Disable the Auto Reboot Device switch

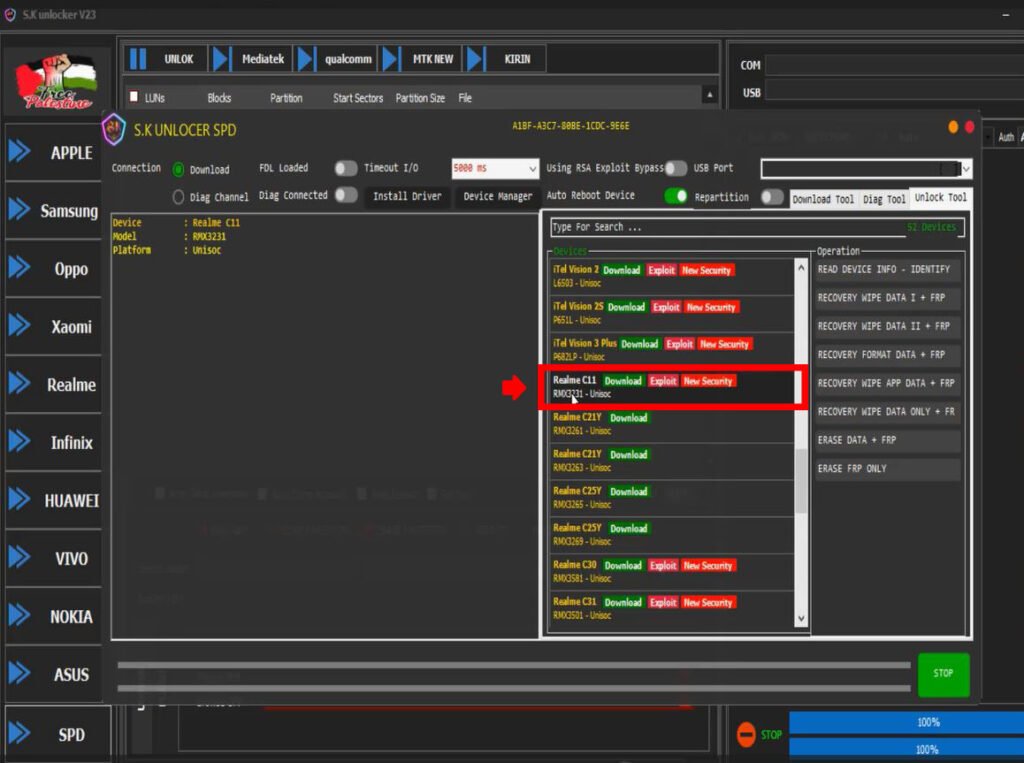tap(676, 196)
